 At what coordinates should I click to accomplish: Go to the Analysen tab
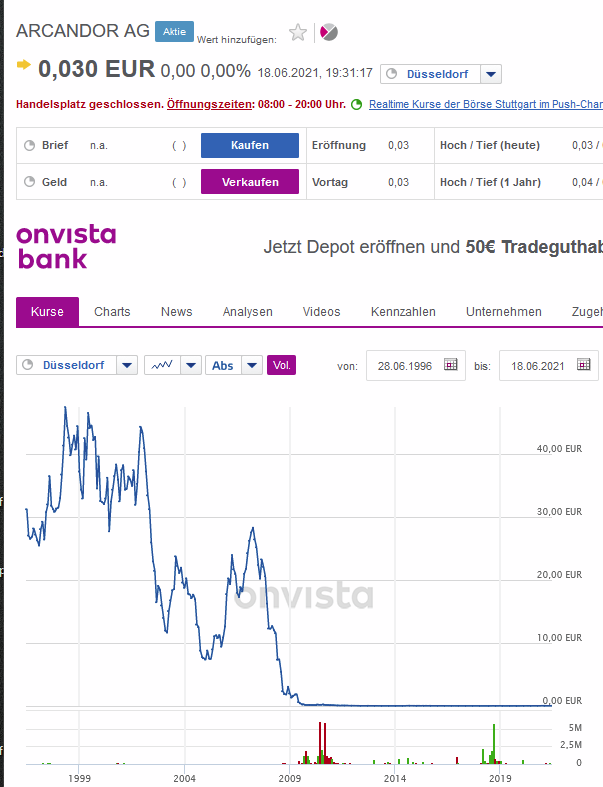(x=248, y=312)
